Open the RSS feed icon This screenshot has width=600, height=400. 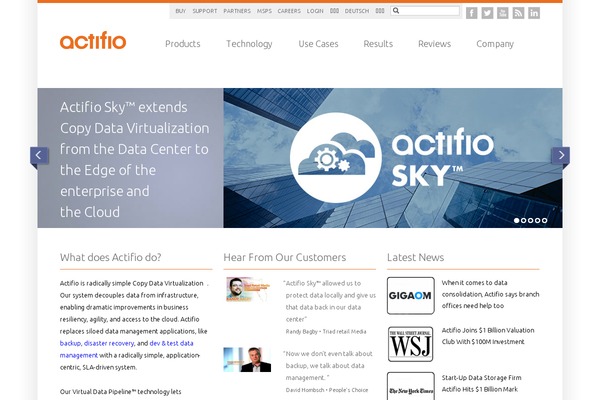tap(518, 13)
